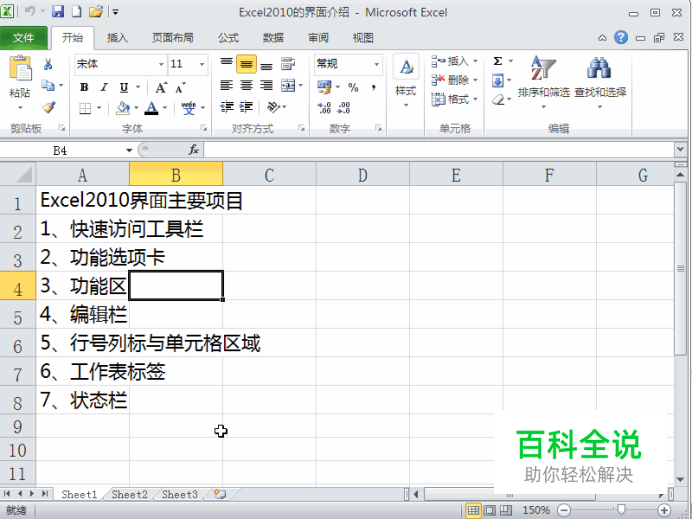692x519 pixels.
Task: Switch to the 数据 Data tab
Action: coord(274,38)
